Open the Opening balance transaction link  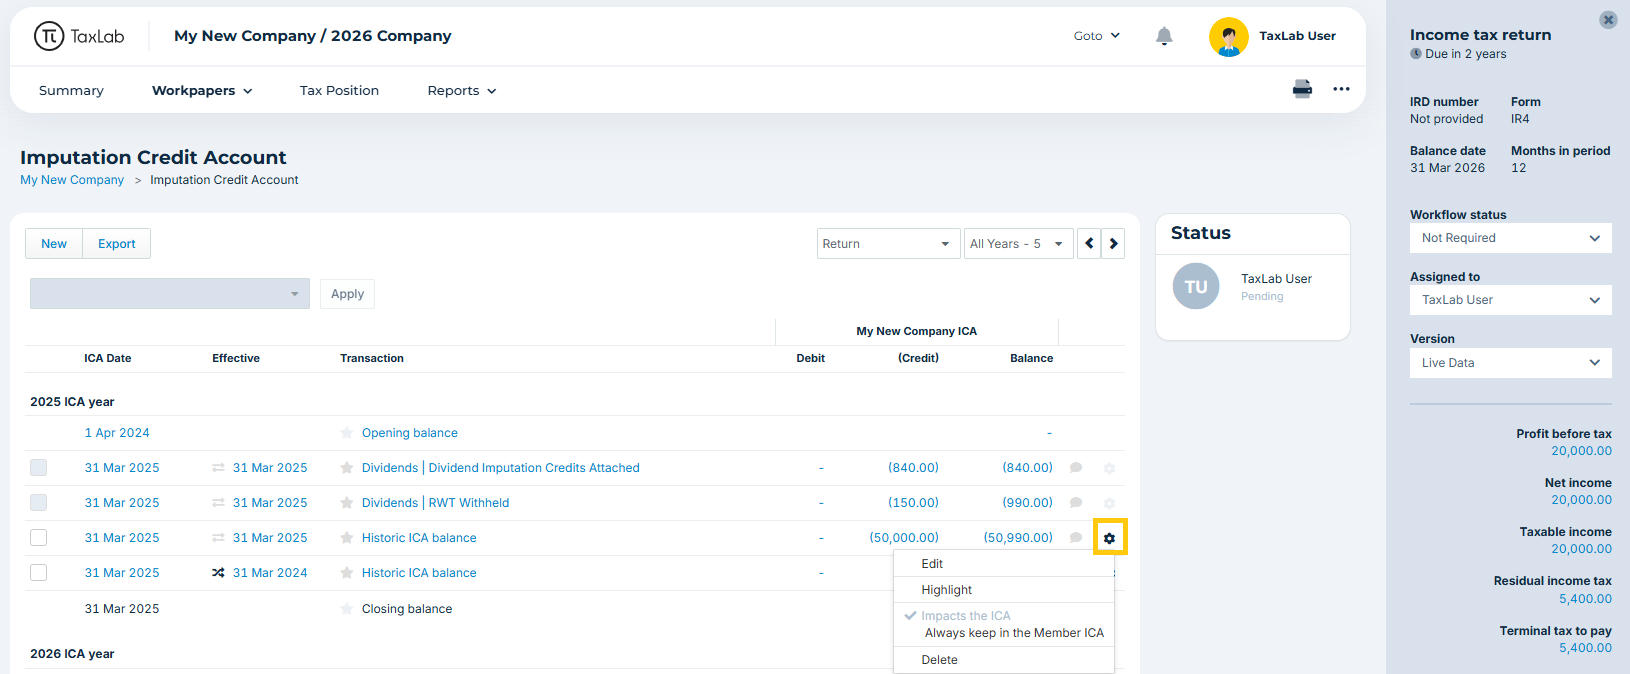(x=410, y=433)
